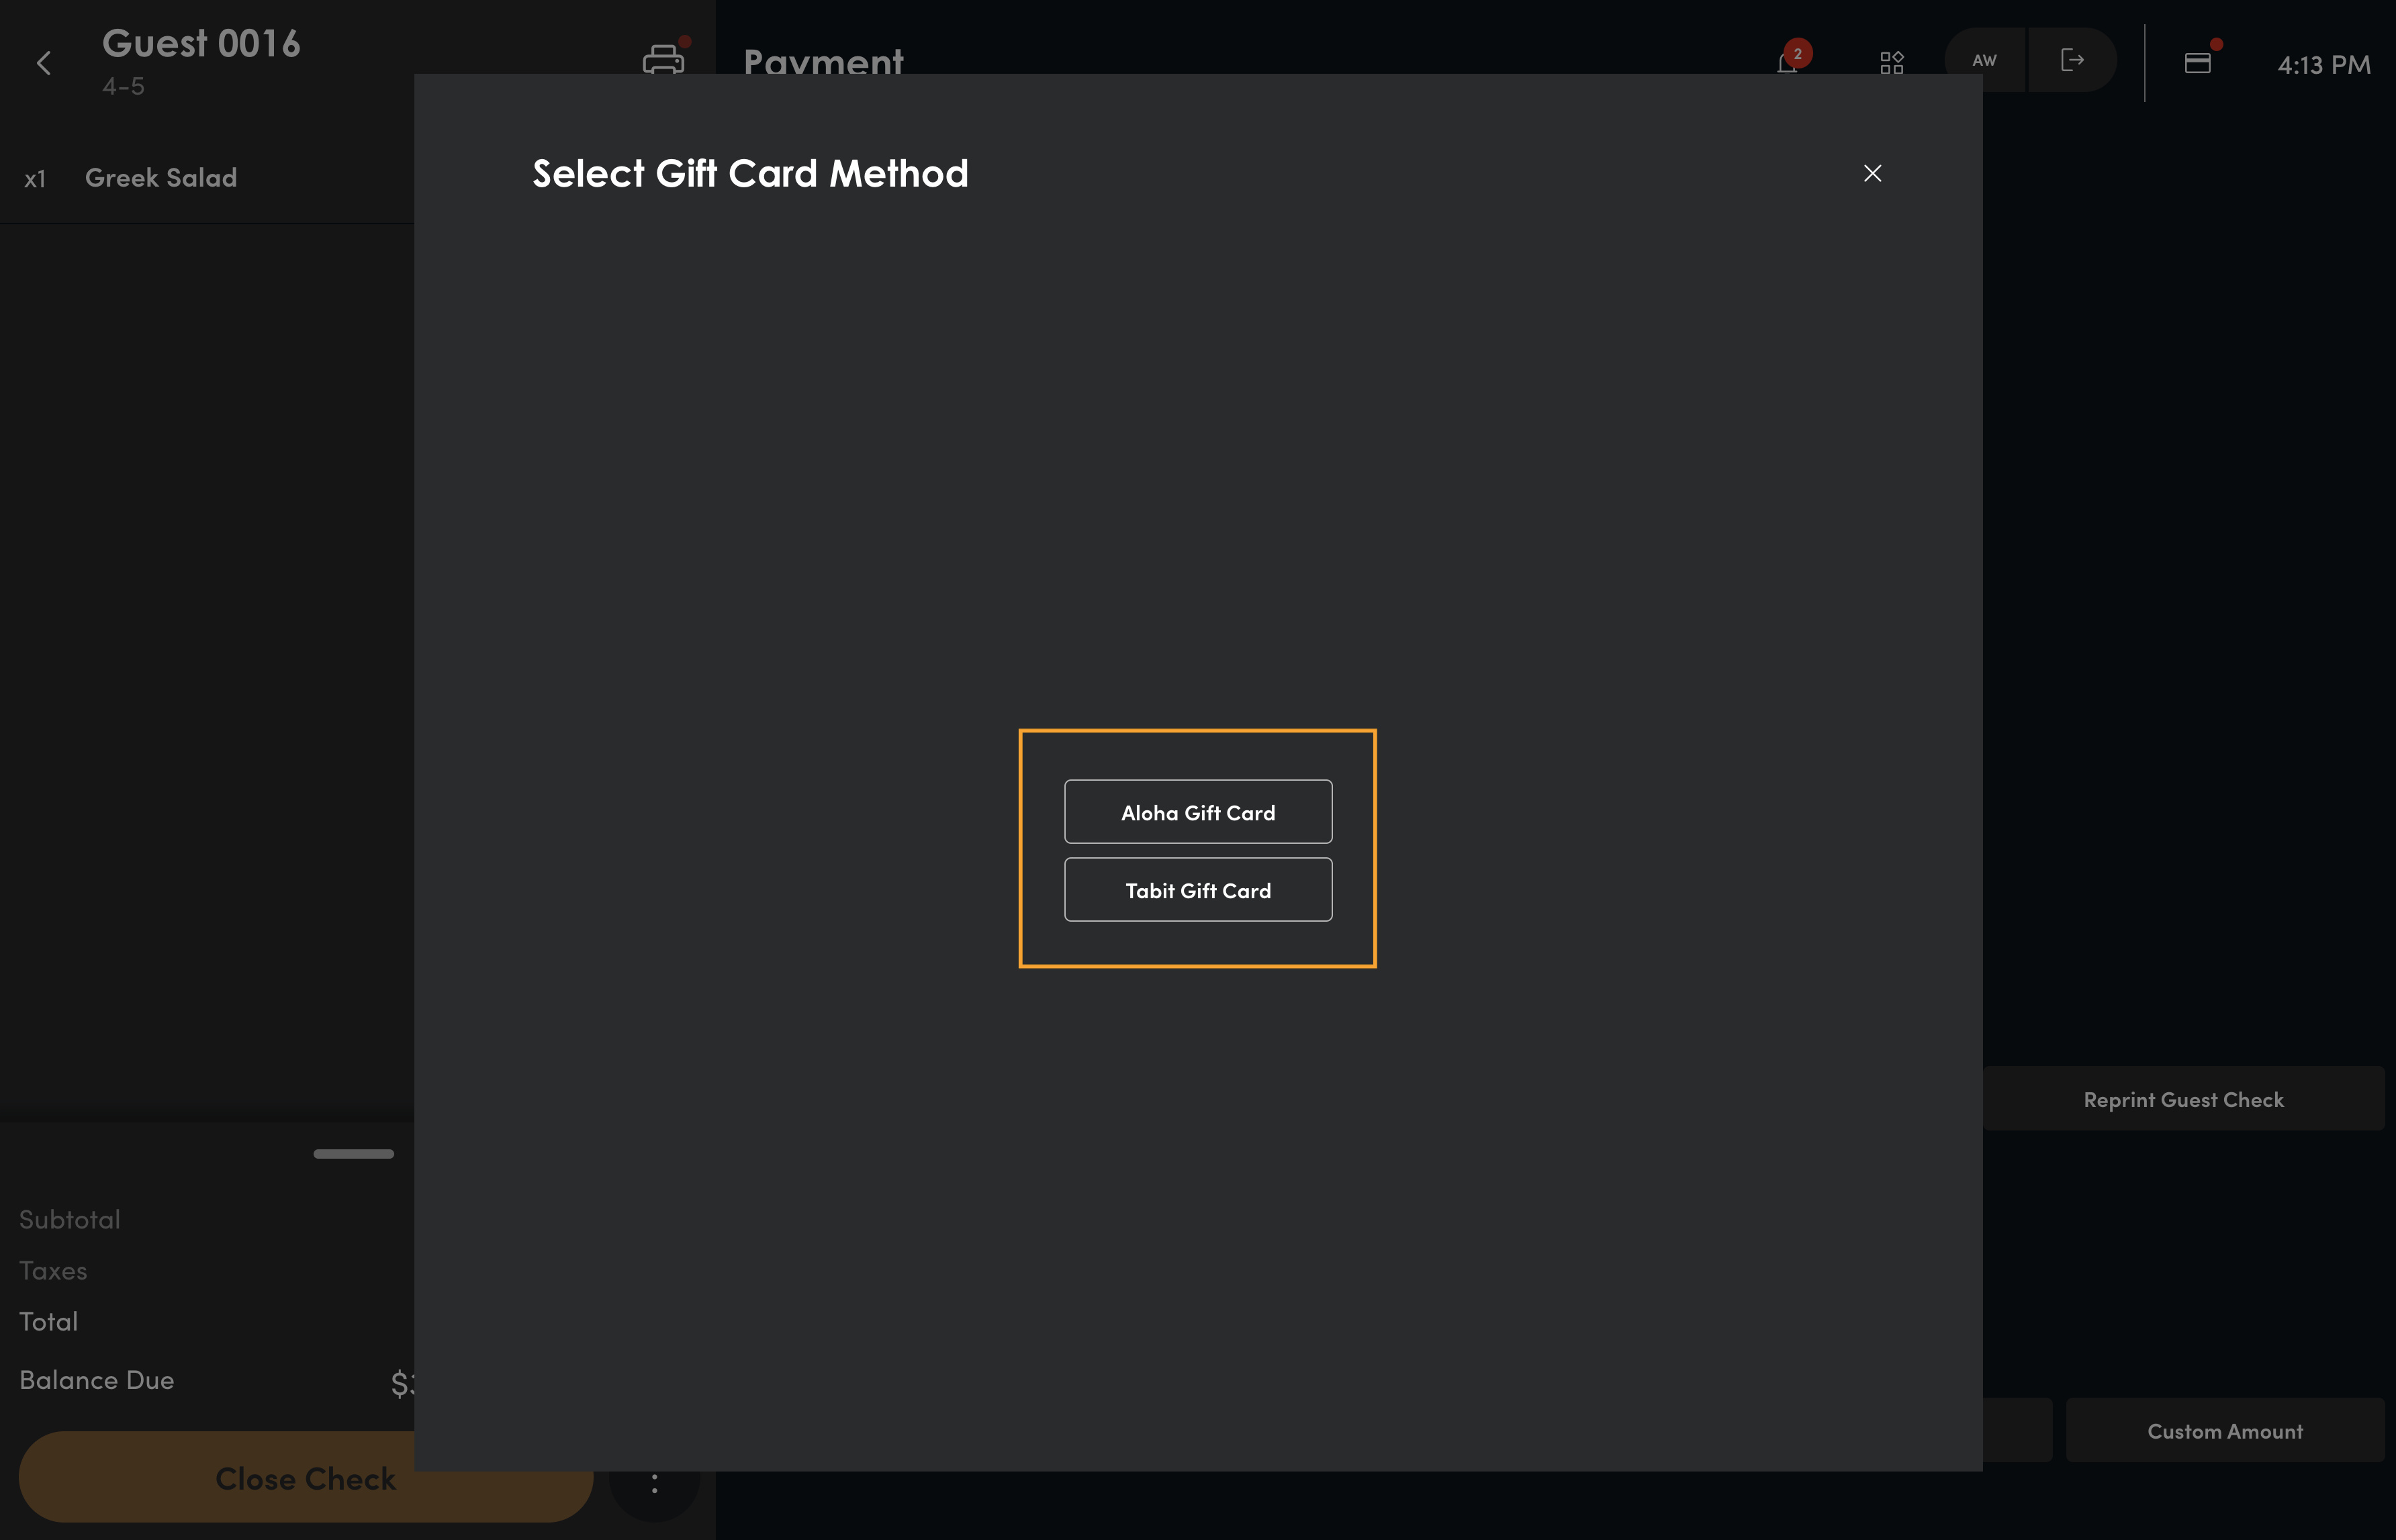Click the Taxes label

pos(53,1271)
